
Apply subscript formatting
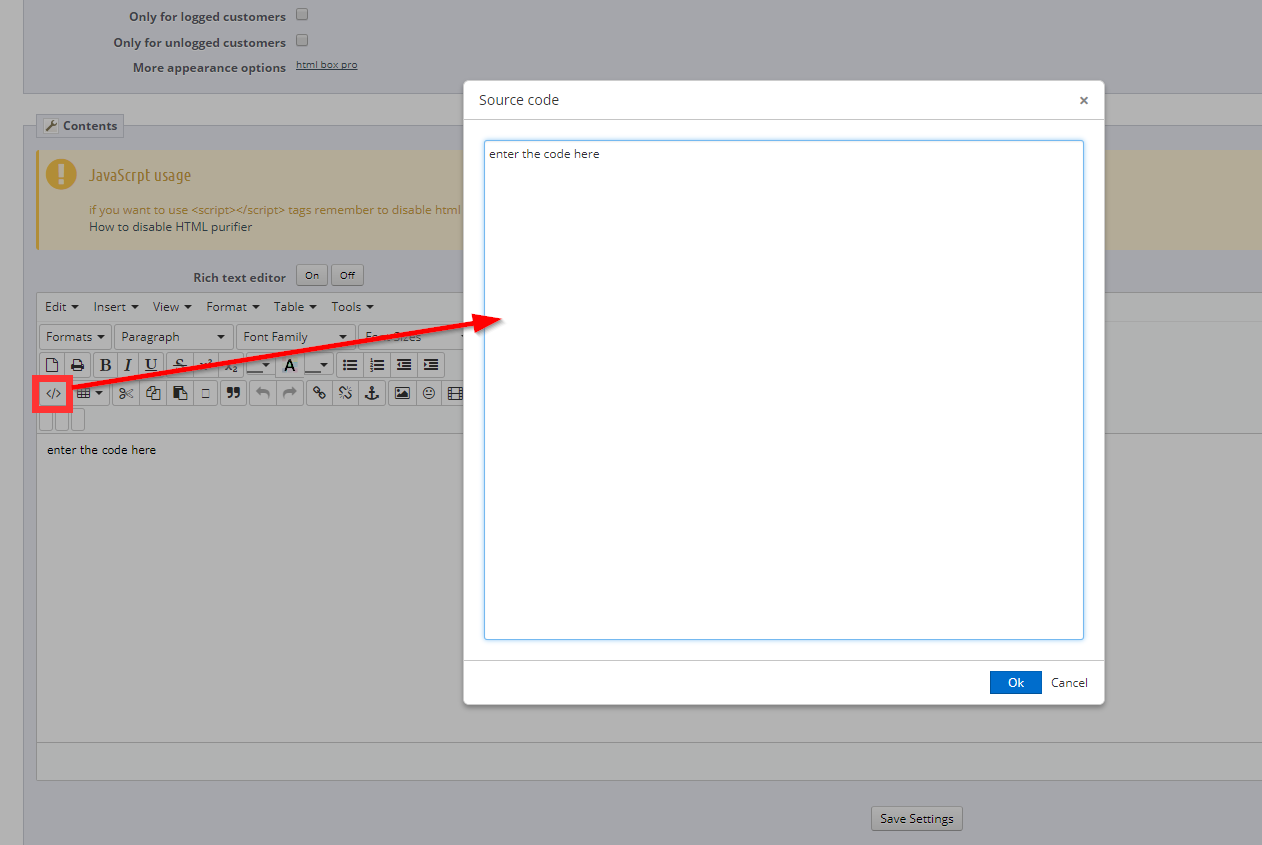click(x=231, y=365)
